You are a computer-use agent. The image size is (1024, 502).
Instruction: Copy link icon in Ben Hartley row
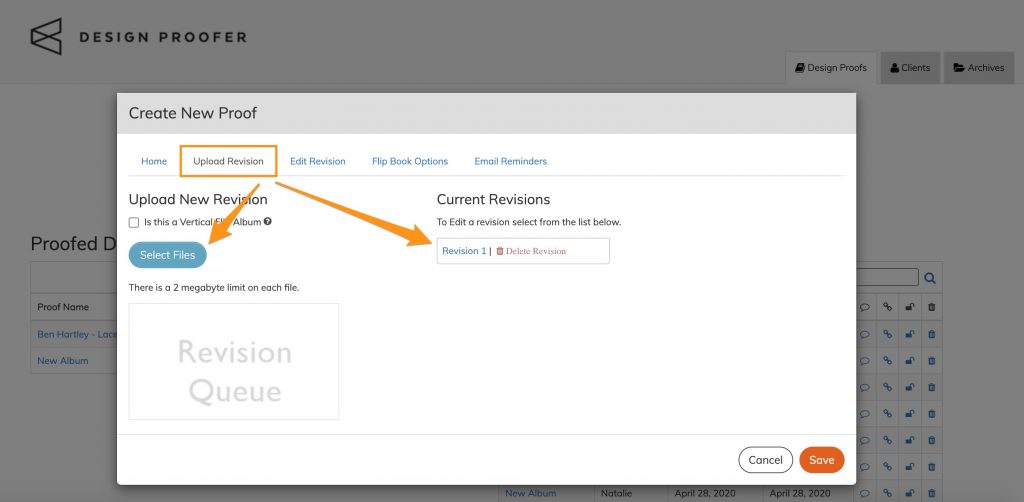click(x=887, y=334)
